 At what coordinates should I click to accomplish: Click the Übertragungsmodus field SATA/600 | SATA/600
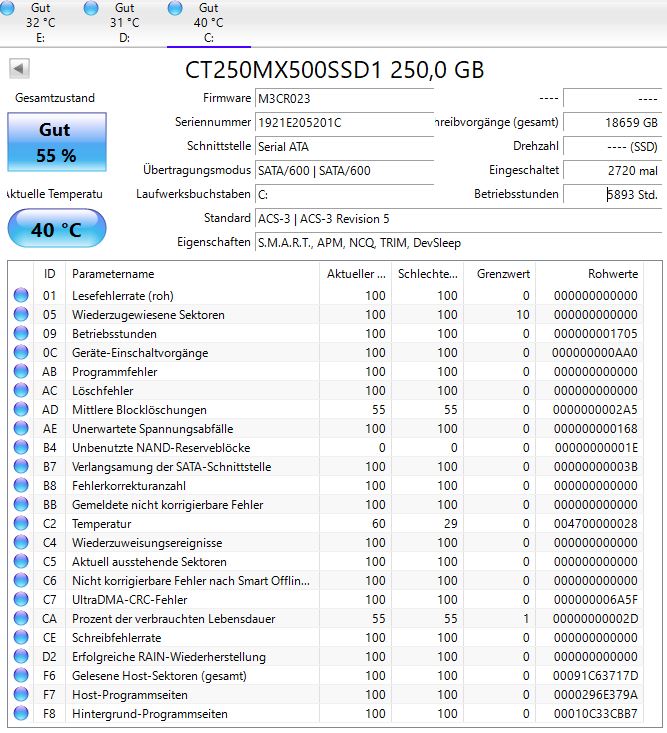pyautogui.click(x=344, y=171)
